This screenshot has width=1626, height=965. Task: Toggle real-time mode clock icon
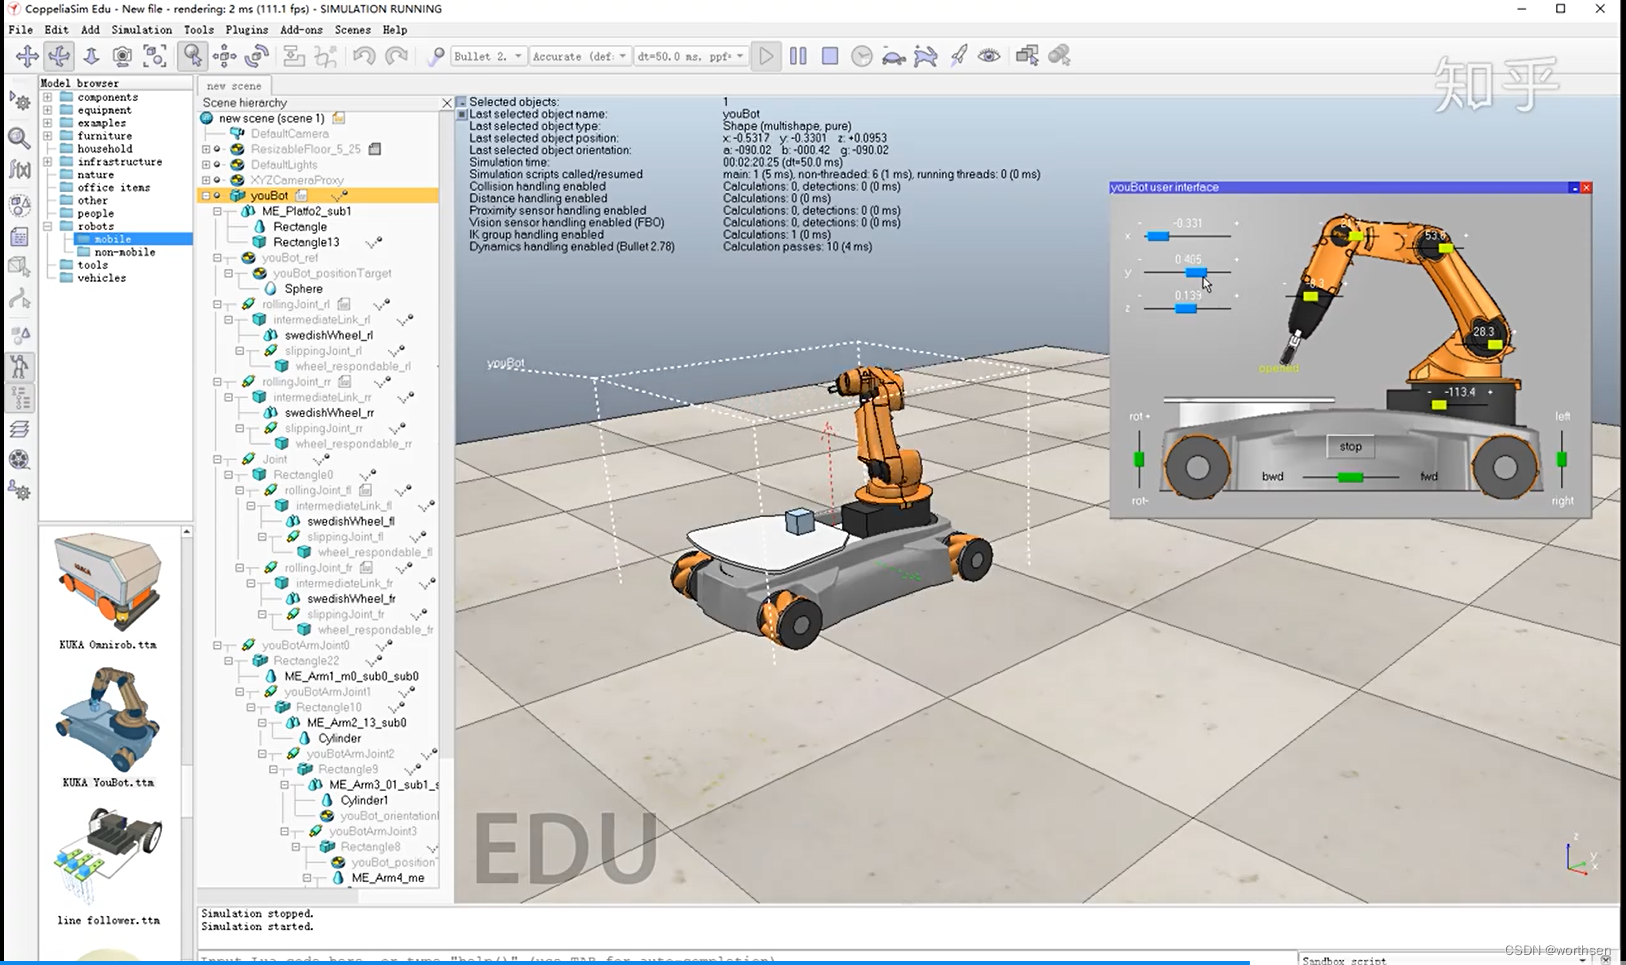862,56
